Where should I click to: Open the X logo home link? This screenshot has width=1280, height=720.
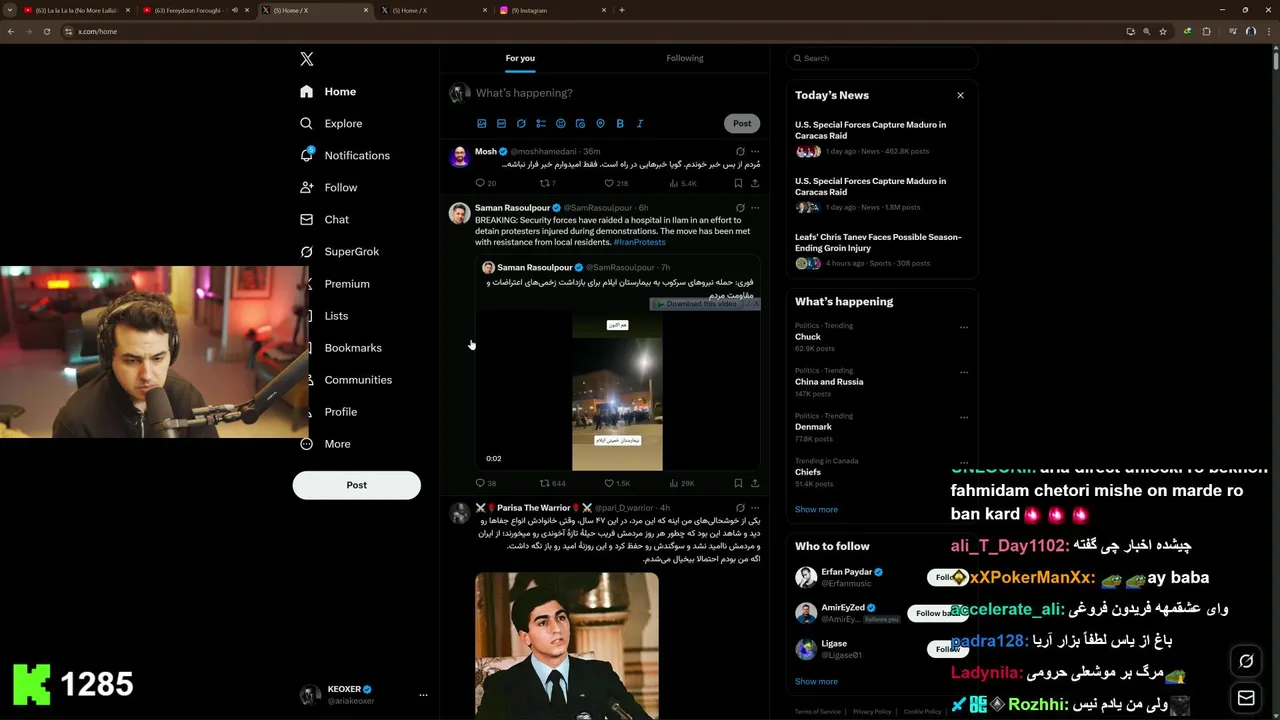pyautogui.click(x=307, y=59)
